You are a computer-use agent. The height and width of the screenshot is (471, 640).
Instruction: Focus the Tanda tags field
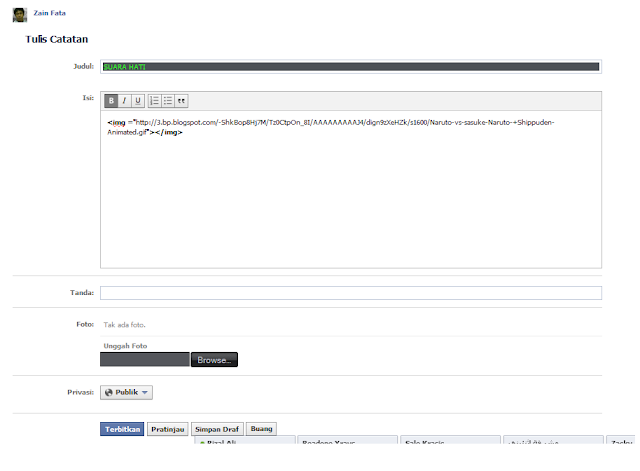click(x=351, y=293)
